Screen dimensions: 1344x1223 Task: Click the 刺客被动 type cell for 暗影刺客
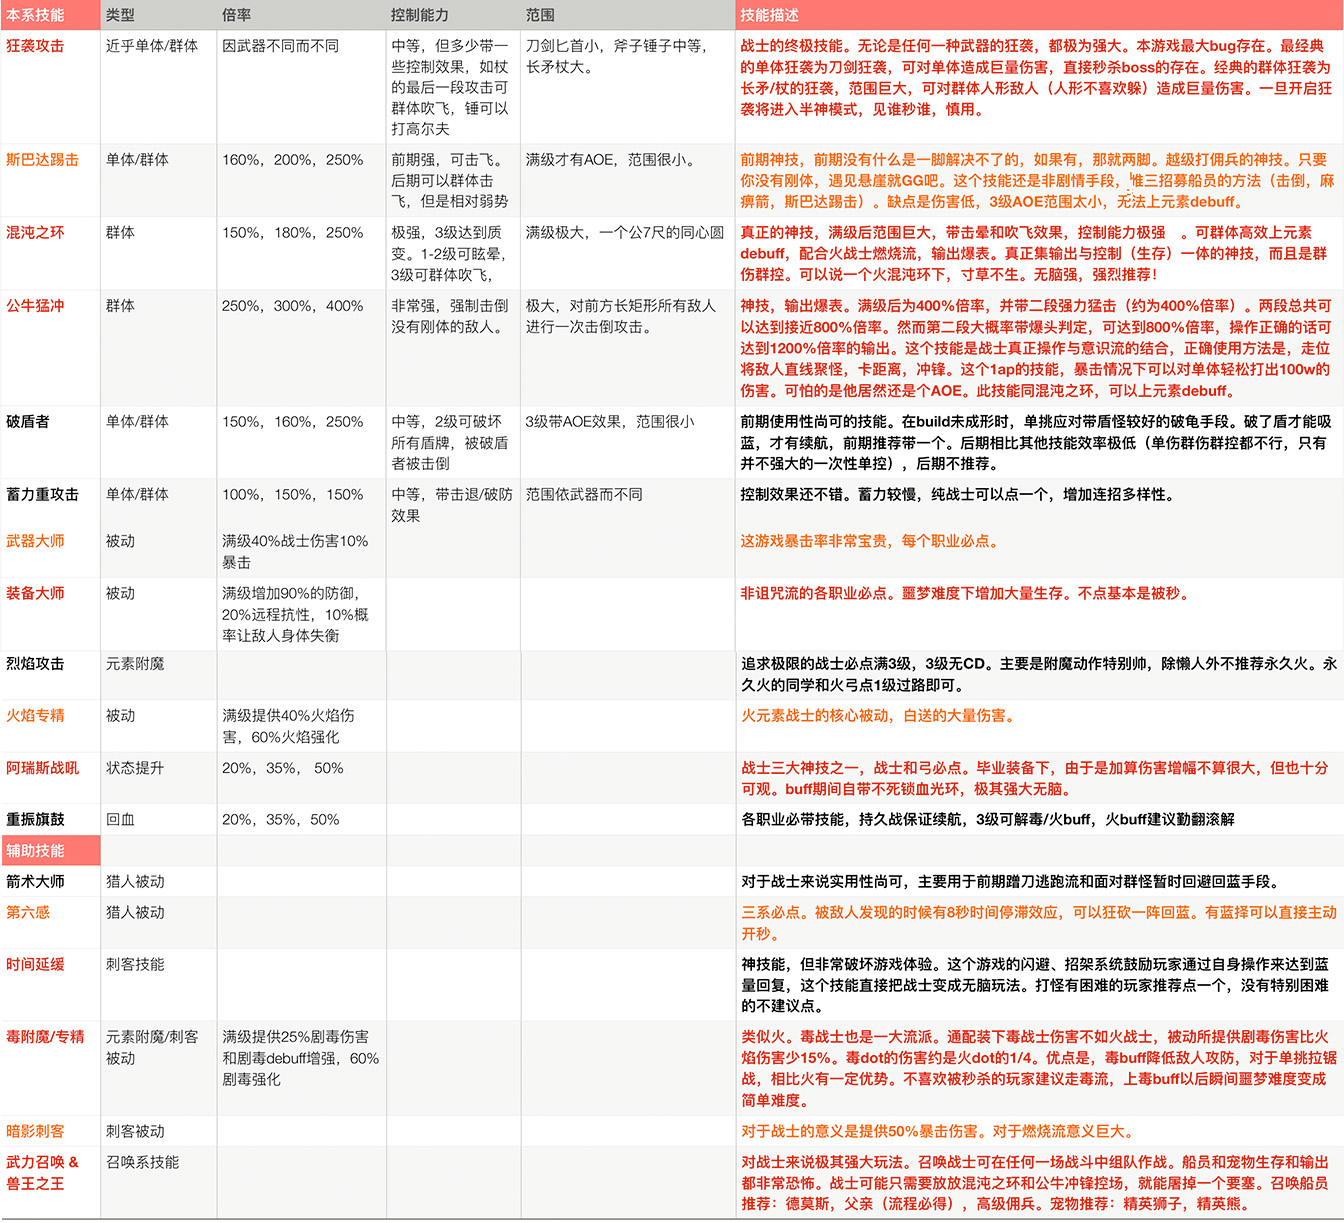click(158, 1131)
